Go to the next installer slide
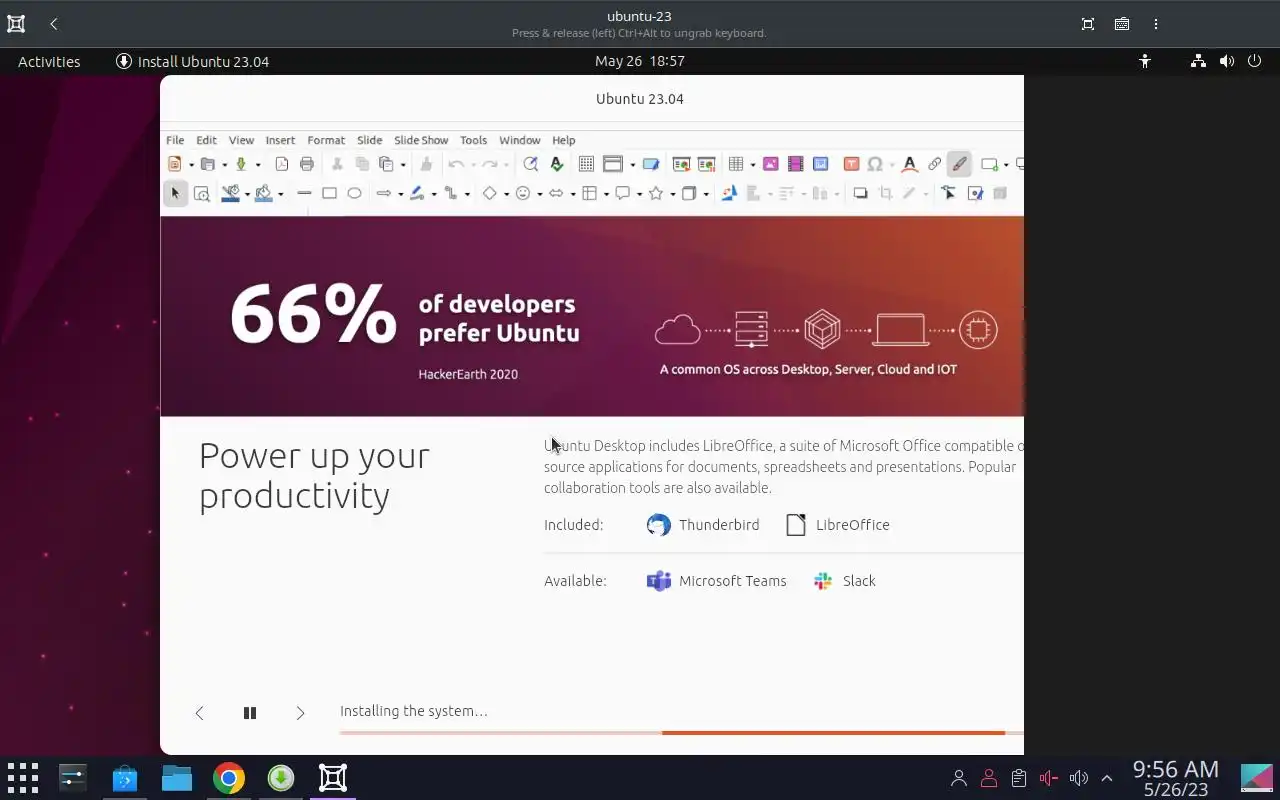Image resolution: width=1280 pixels, height=800 pixels. pyautogui.click(x=300, y=713)
